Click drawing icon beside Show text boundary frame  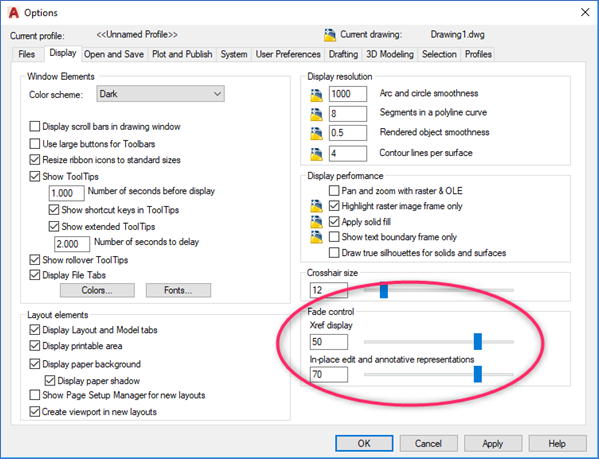(316, 237)
